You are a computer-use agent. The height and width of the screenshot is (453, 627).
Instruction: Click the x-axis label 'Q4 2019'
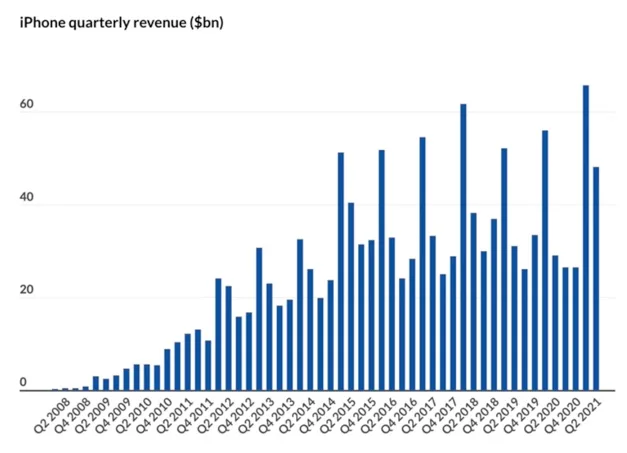point(522,416)
